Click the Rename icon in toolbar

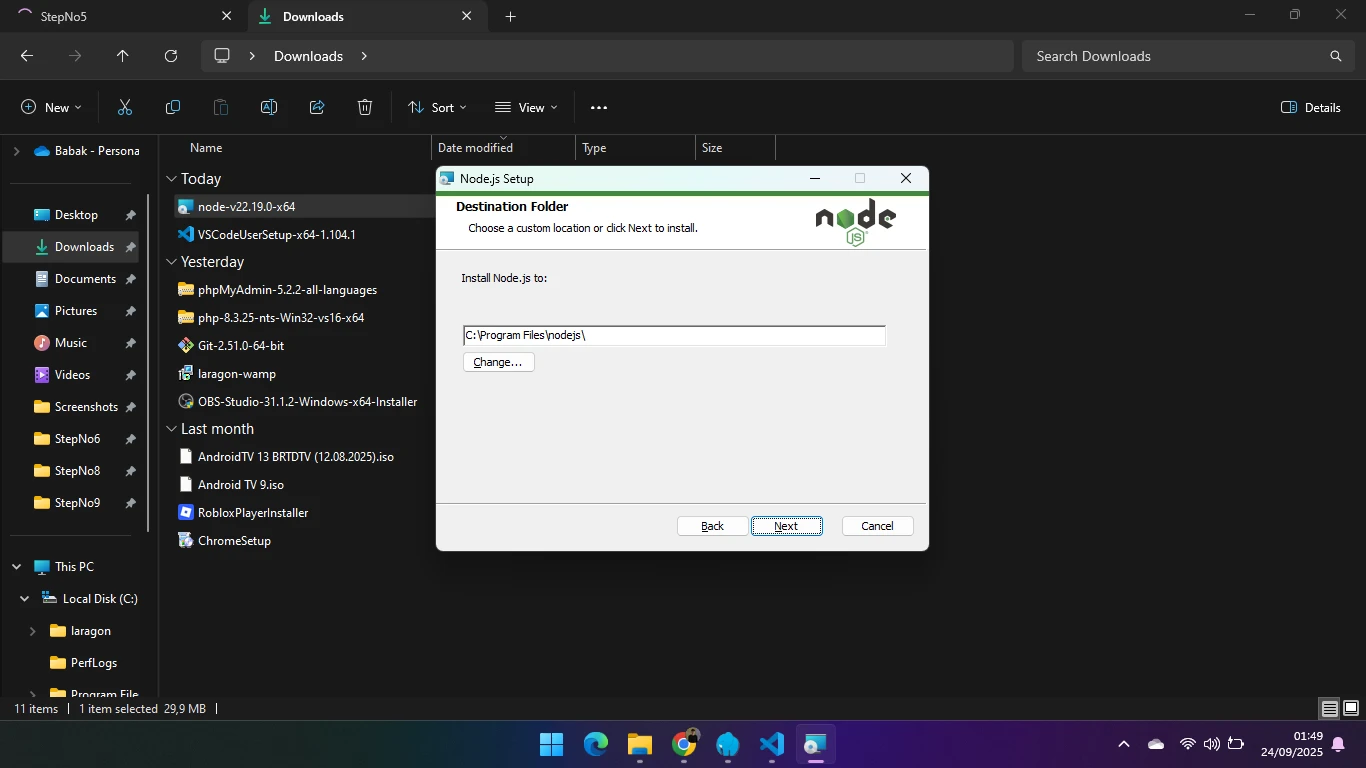[x=269, y=107]
